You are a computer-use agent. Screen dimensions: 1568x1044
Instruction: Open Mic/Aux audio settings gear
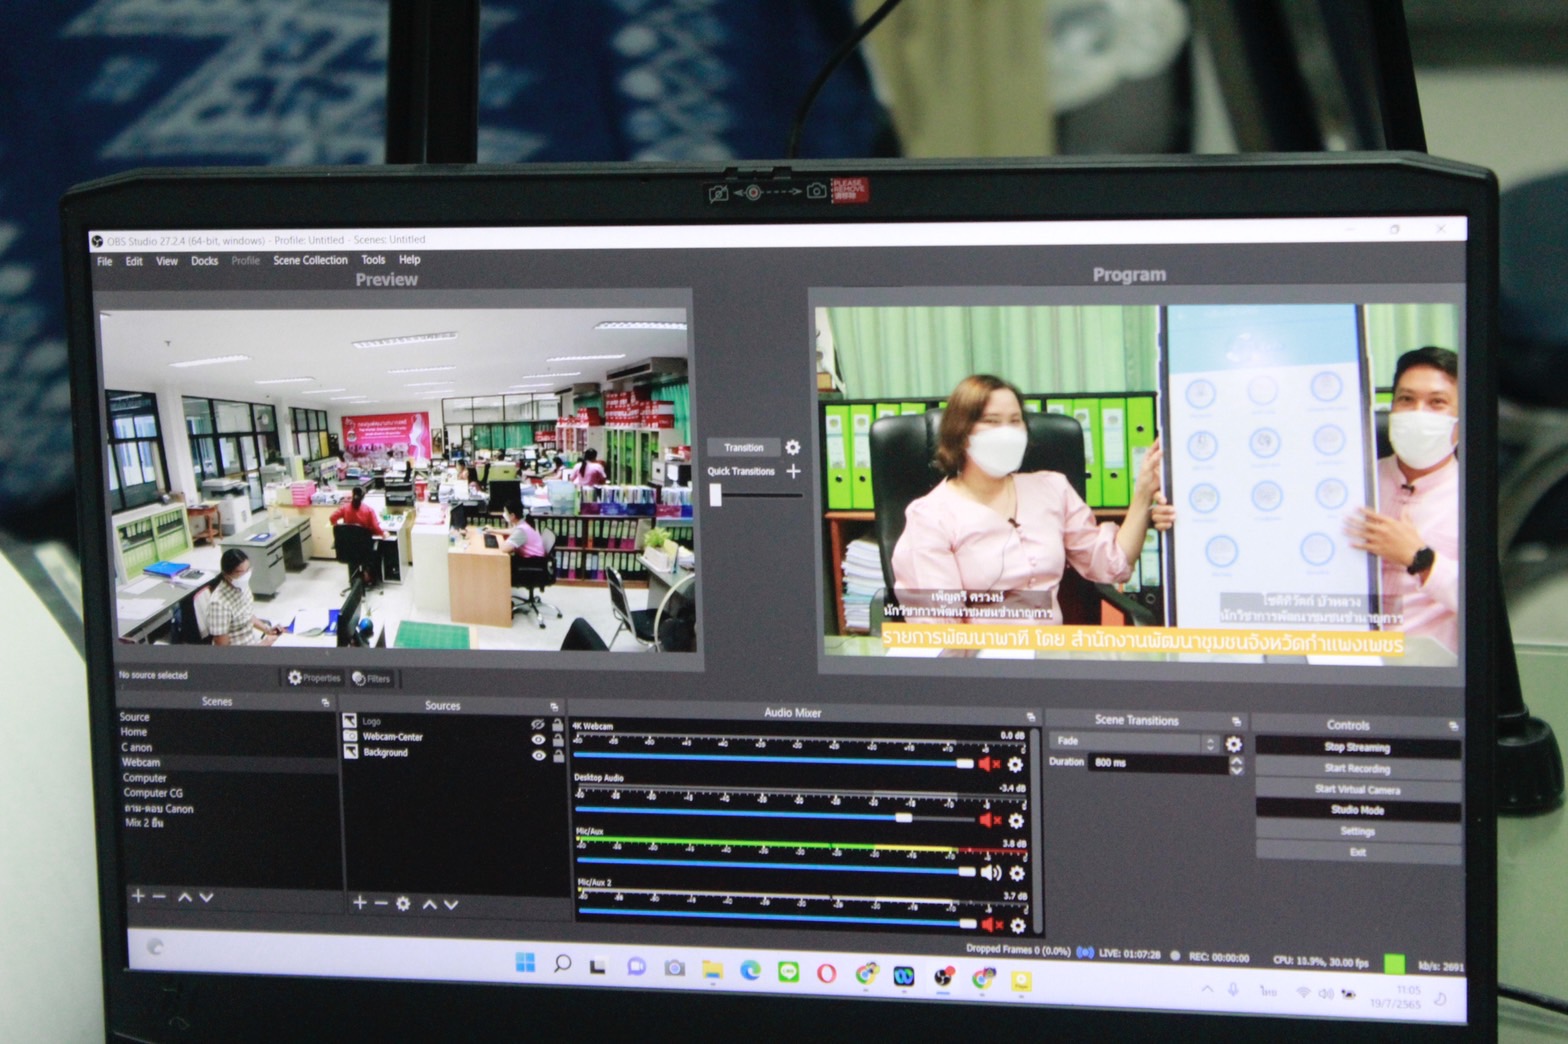tap(1017, 873)
